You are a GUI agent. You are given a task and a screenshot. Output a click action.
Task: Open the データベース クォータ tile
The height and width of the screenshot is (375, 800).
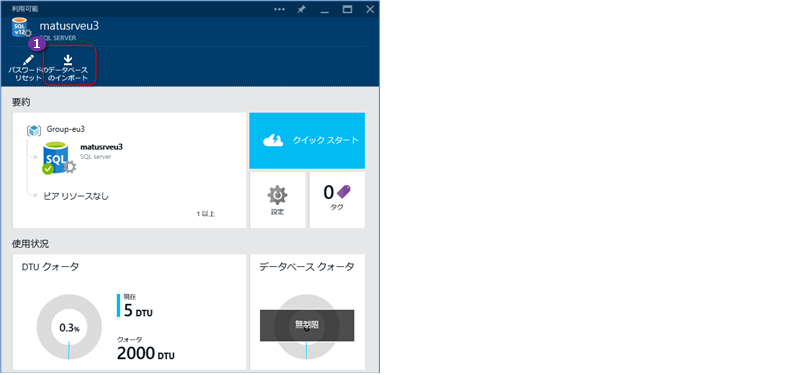tap(307, 312)
